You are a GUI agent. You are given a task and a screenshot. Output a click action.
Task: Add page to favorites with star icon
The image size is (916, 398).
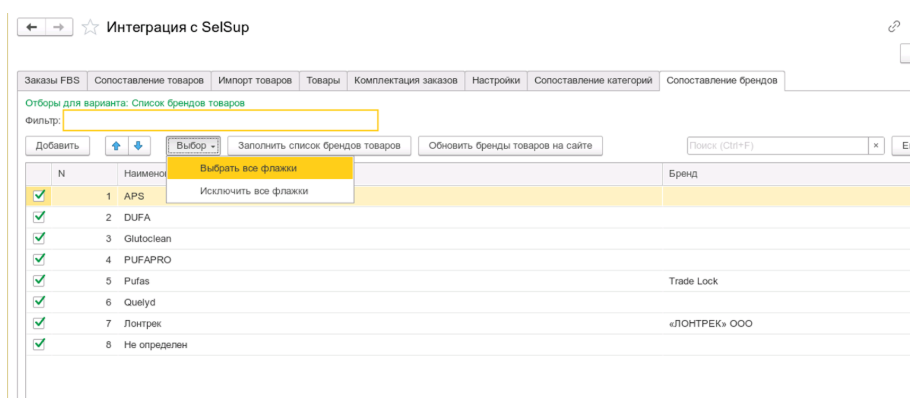89,27
